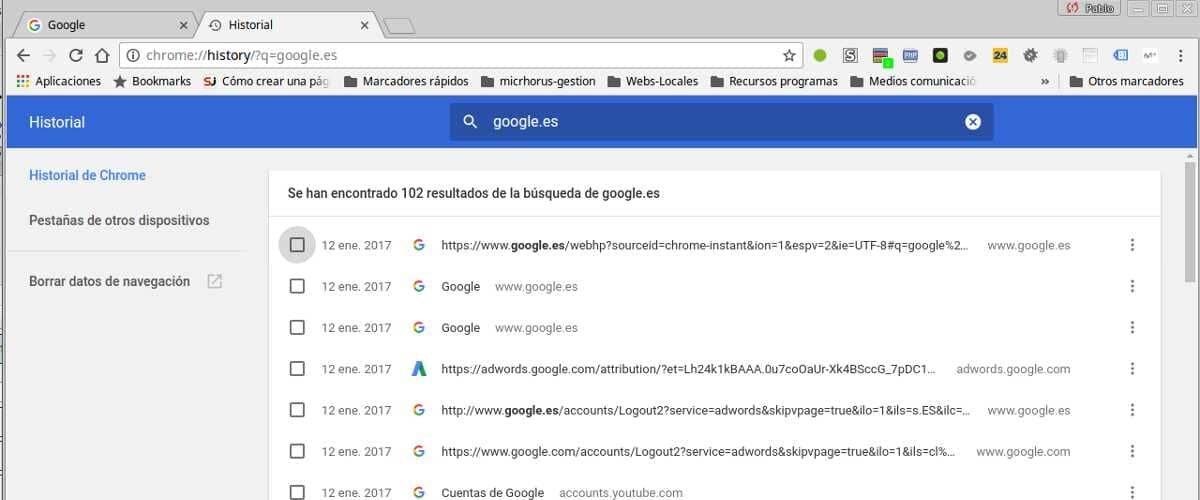Open the home page icon
This screenshot has height=500, width=1200.
pyautogui.click(x=102, y=56)
